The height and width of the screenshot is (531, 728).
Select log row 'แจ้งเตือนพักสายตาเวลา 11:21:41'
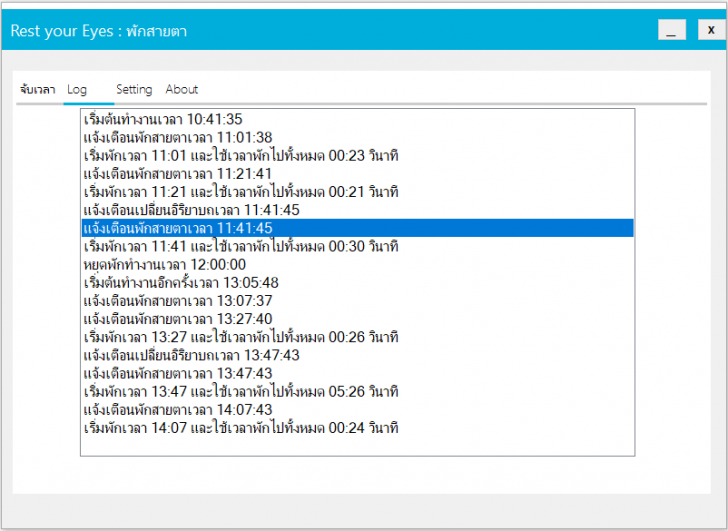pyautogui.click(x=358, y=174)
